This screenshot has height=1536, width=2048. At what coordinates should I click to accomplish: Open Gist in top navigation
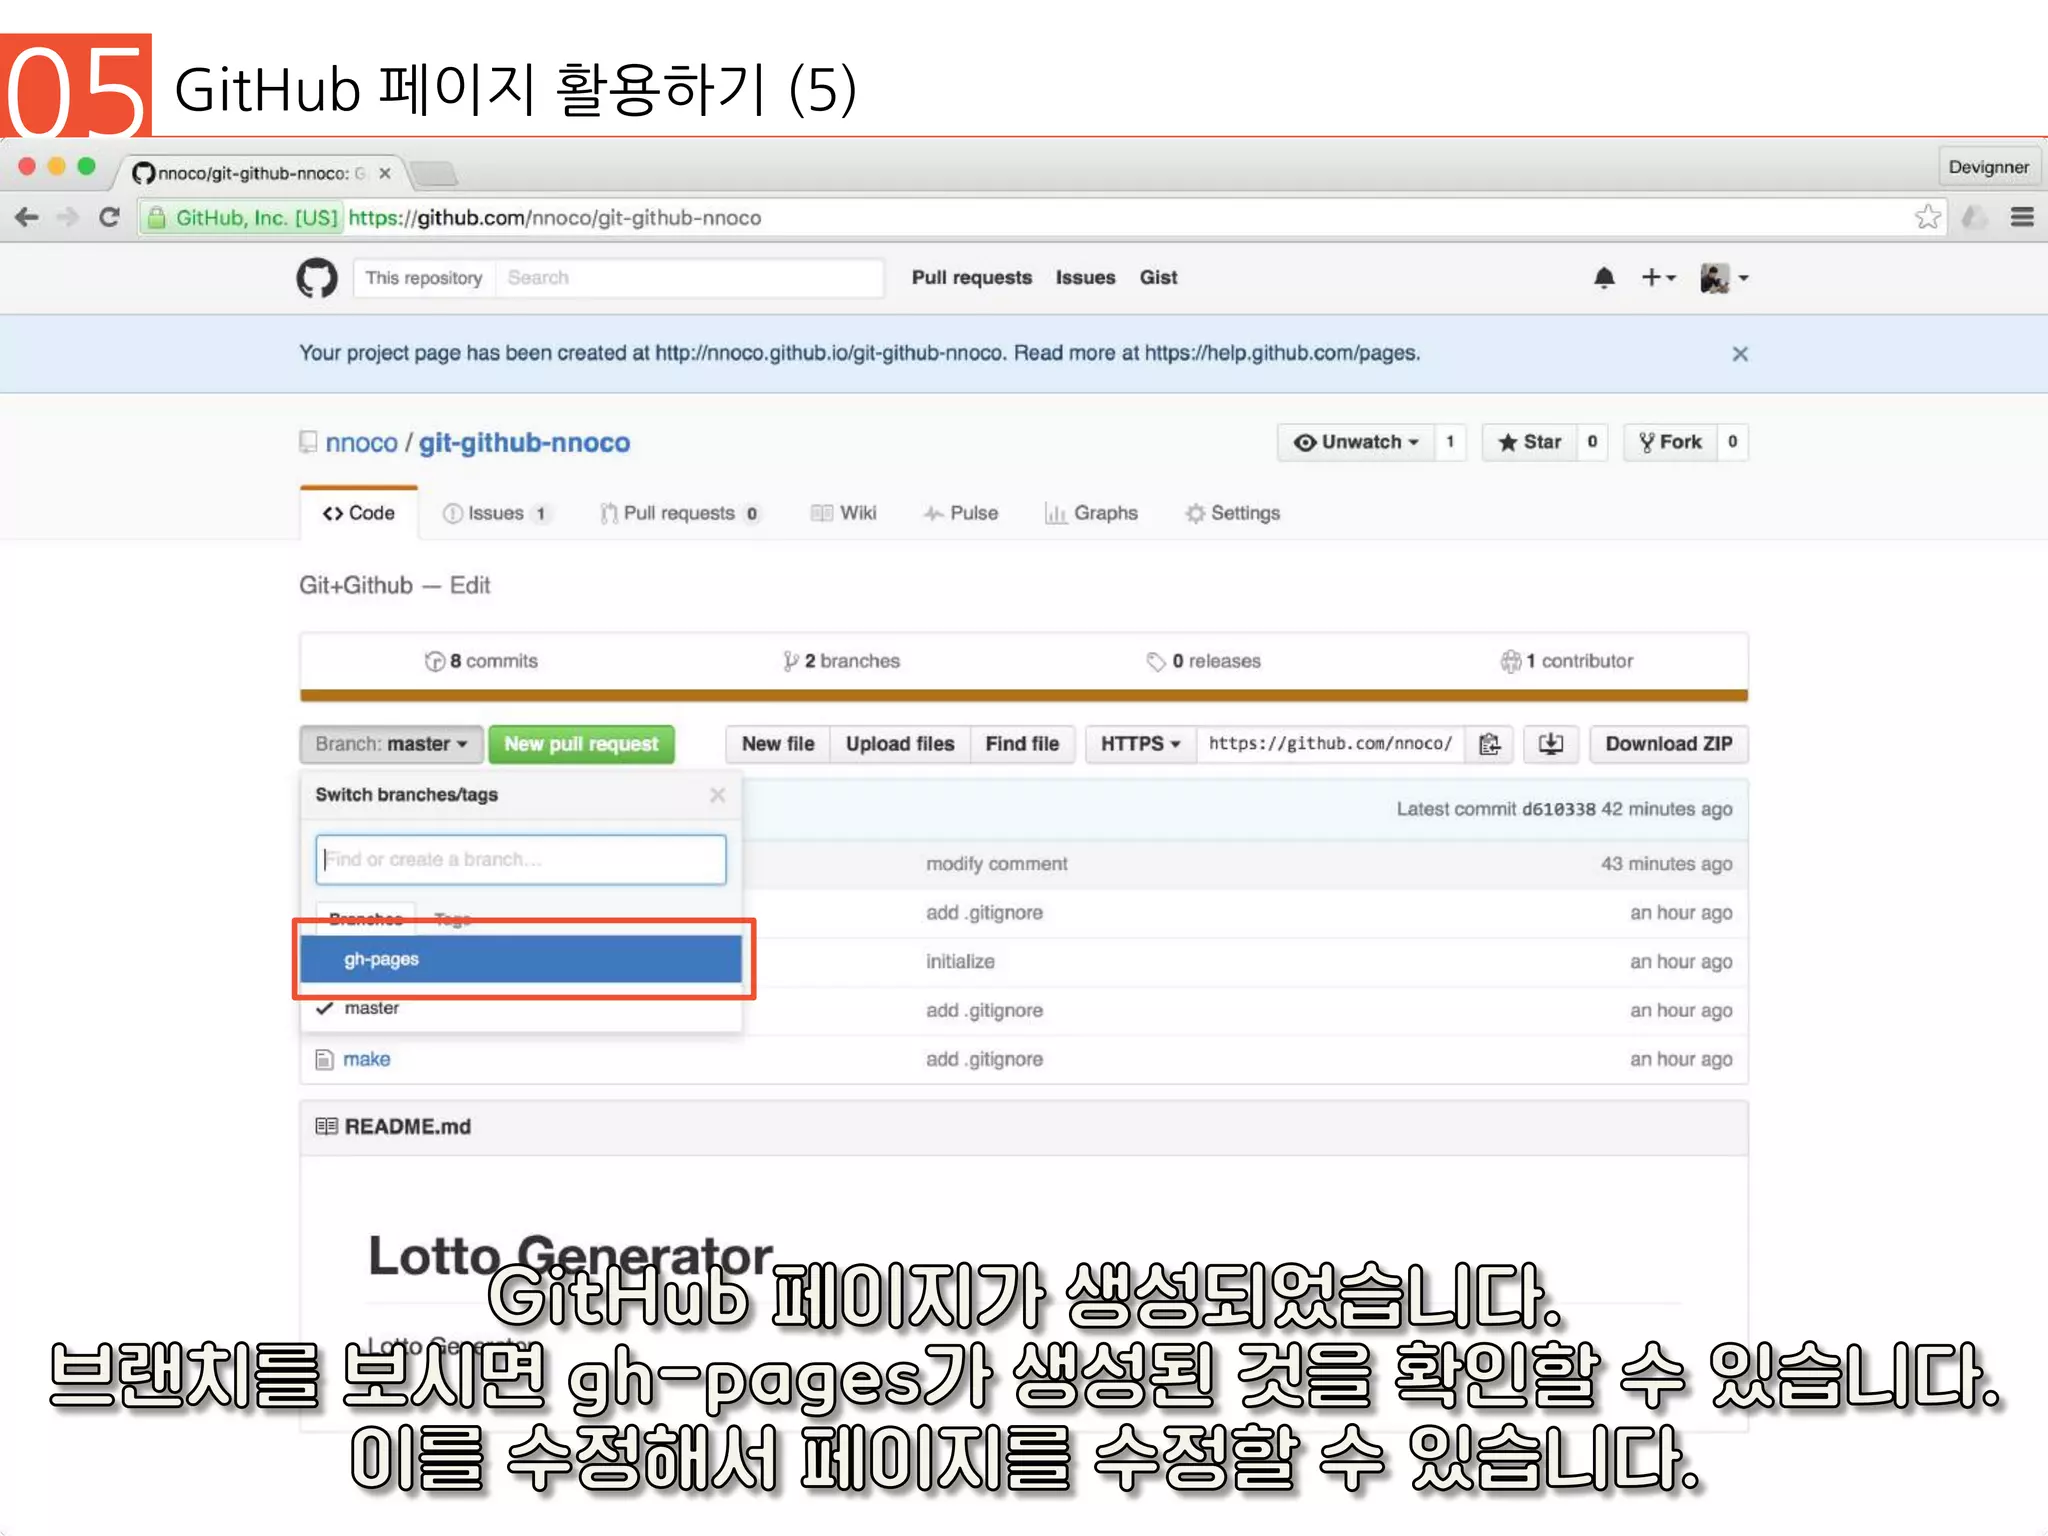click(1158, 278)
